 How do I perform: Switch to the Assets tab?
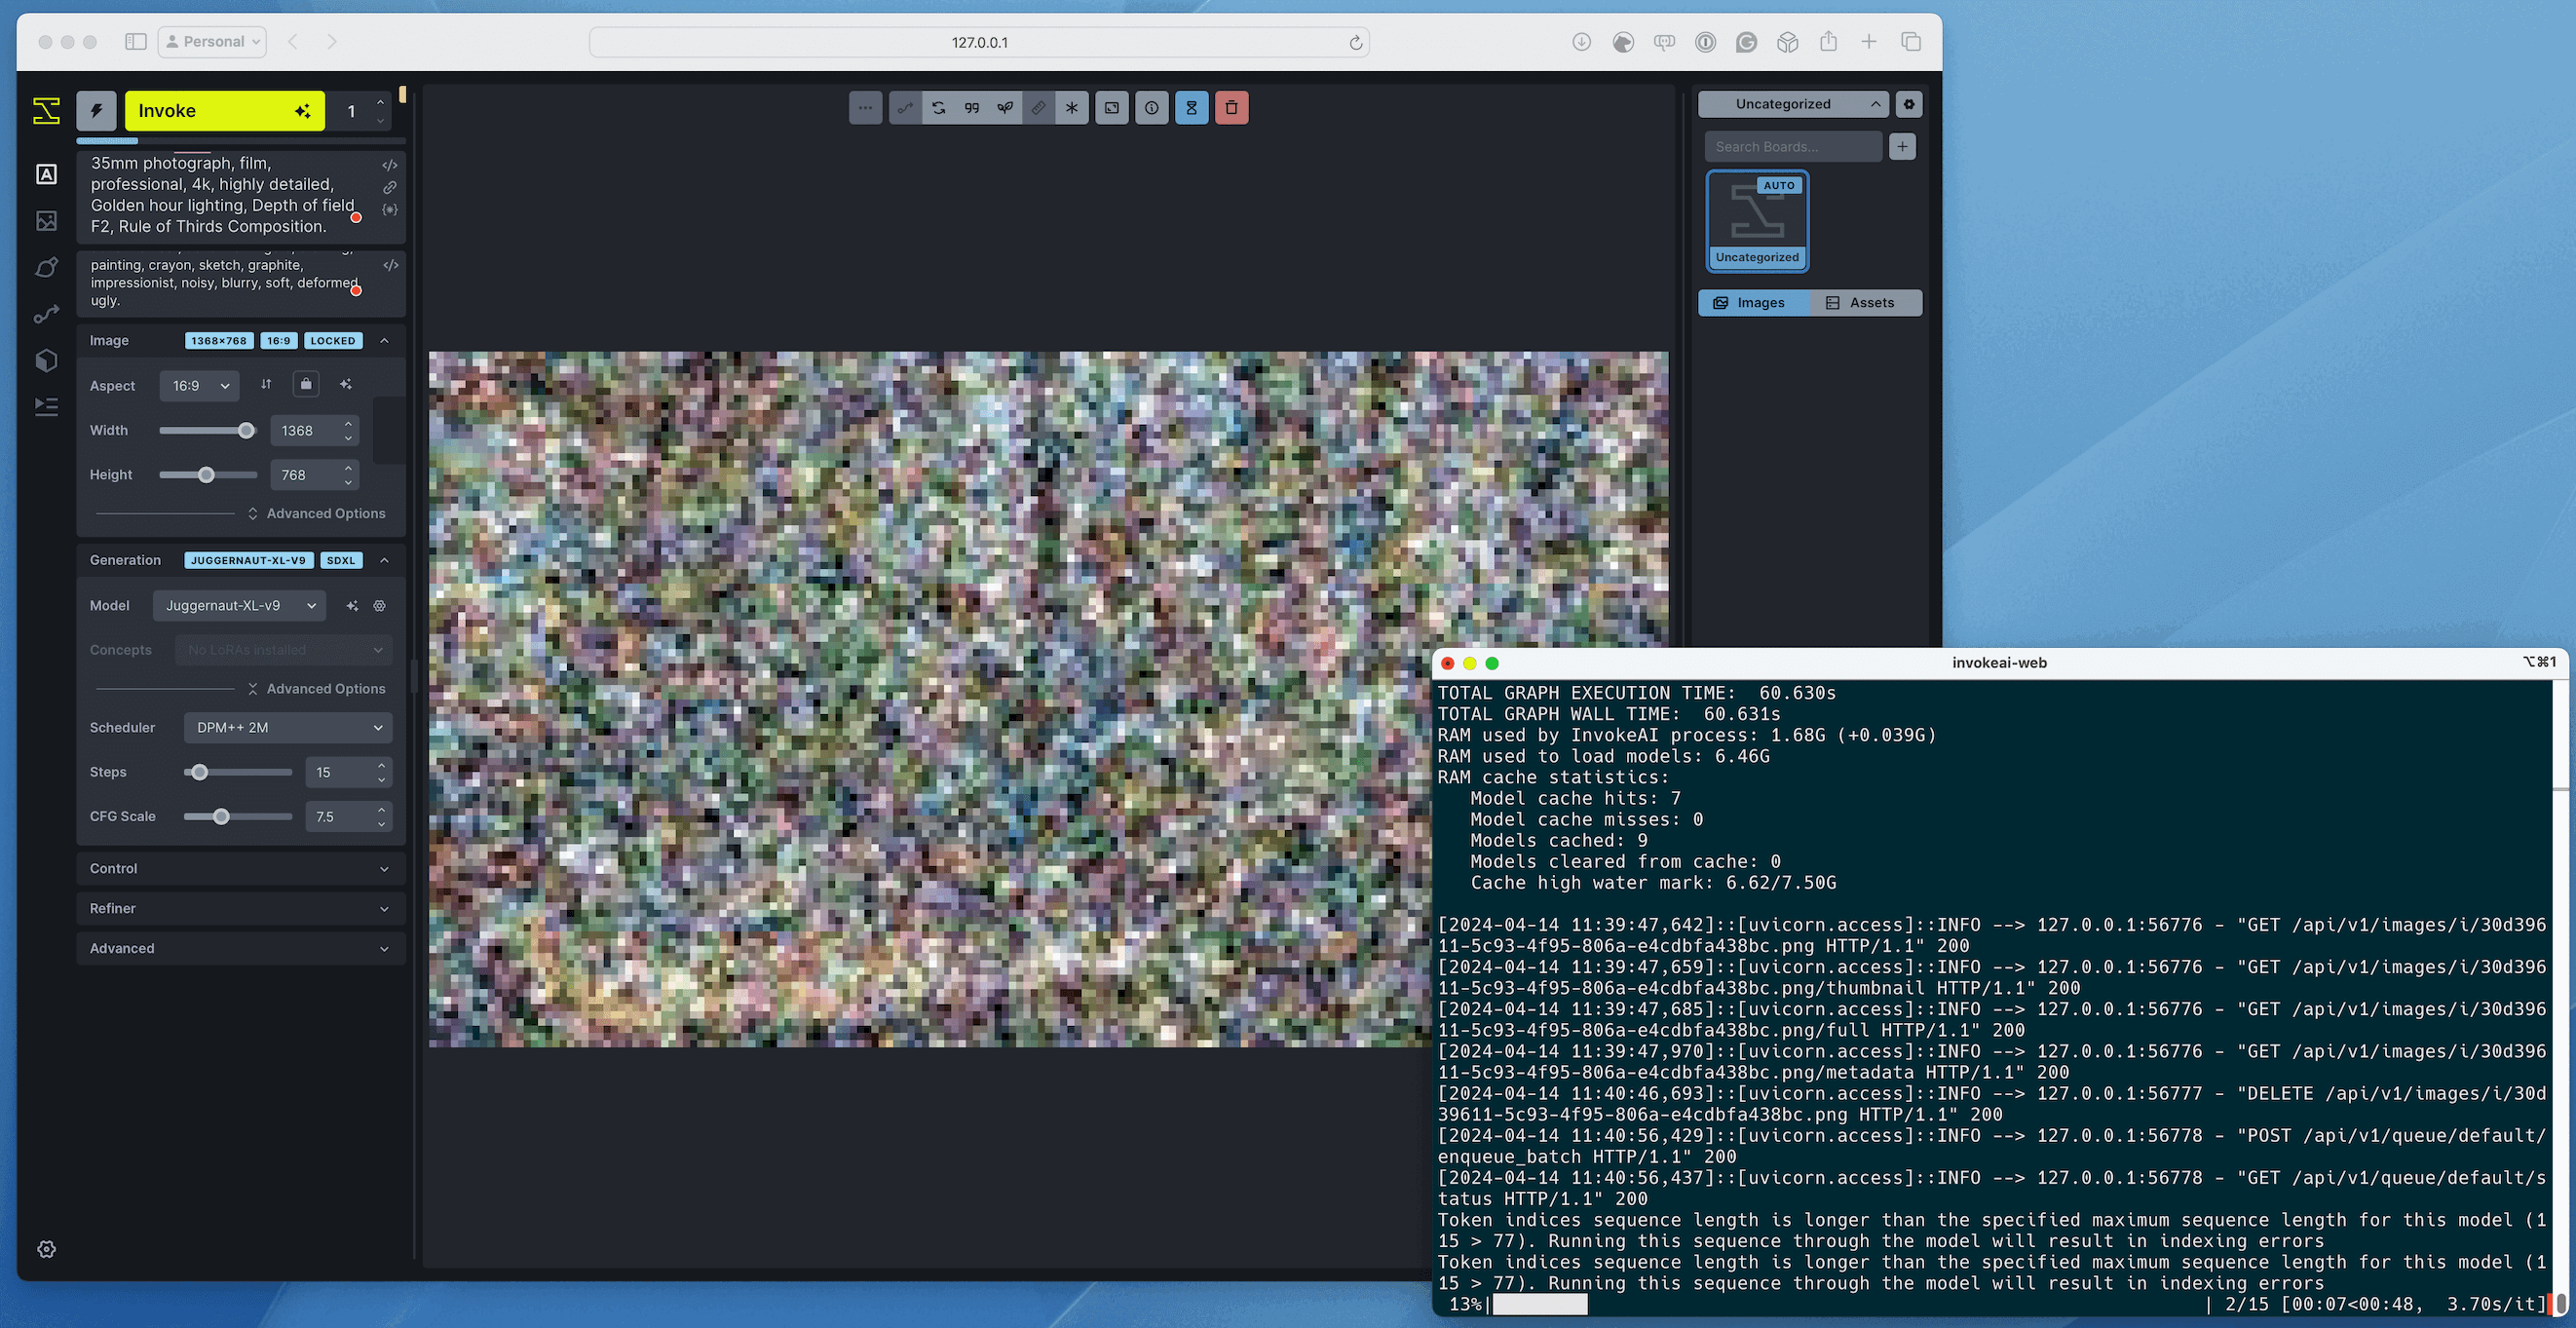[1866, 303]
